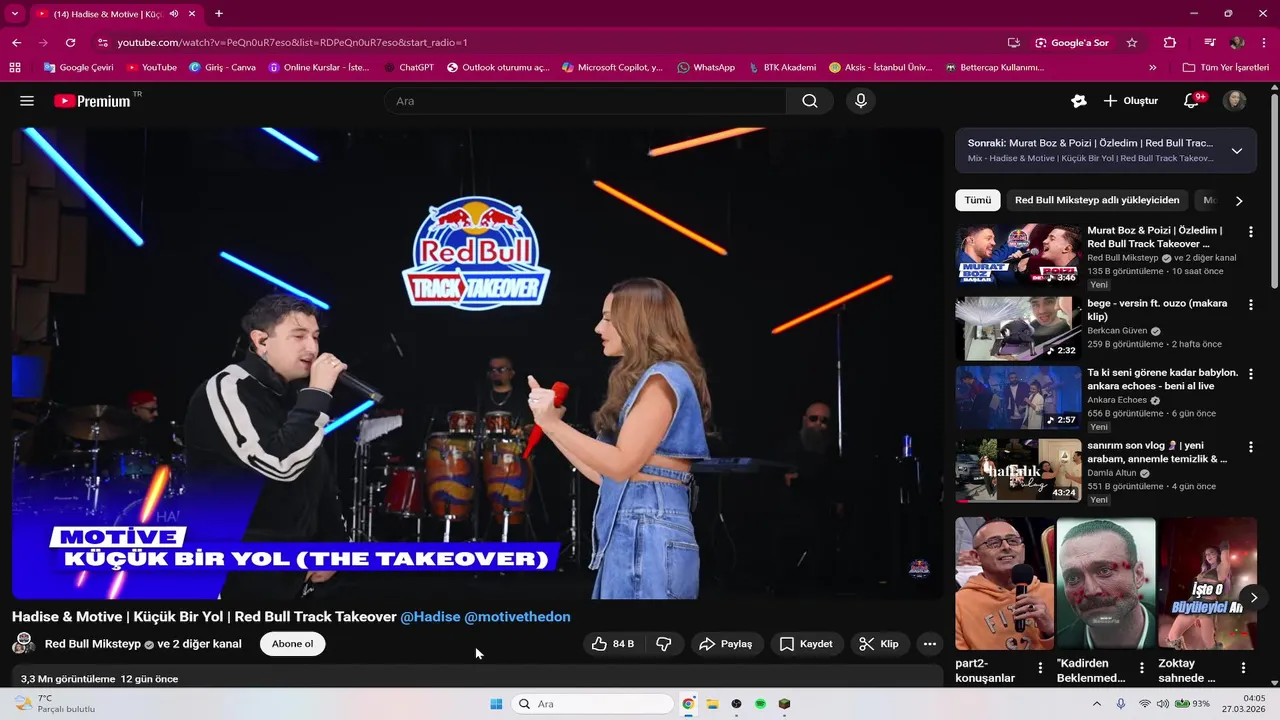Open Spotify from the taskbar

(x=761, y=704)
